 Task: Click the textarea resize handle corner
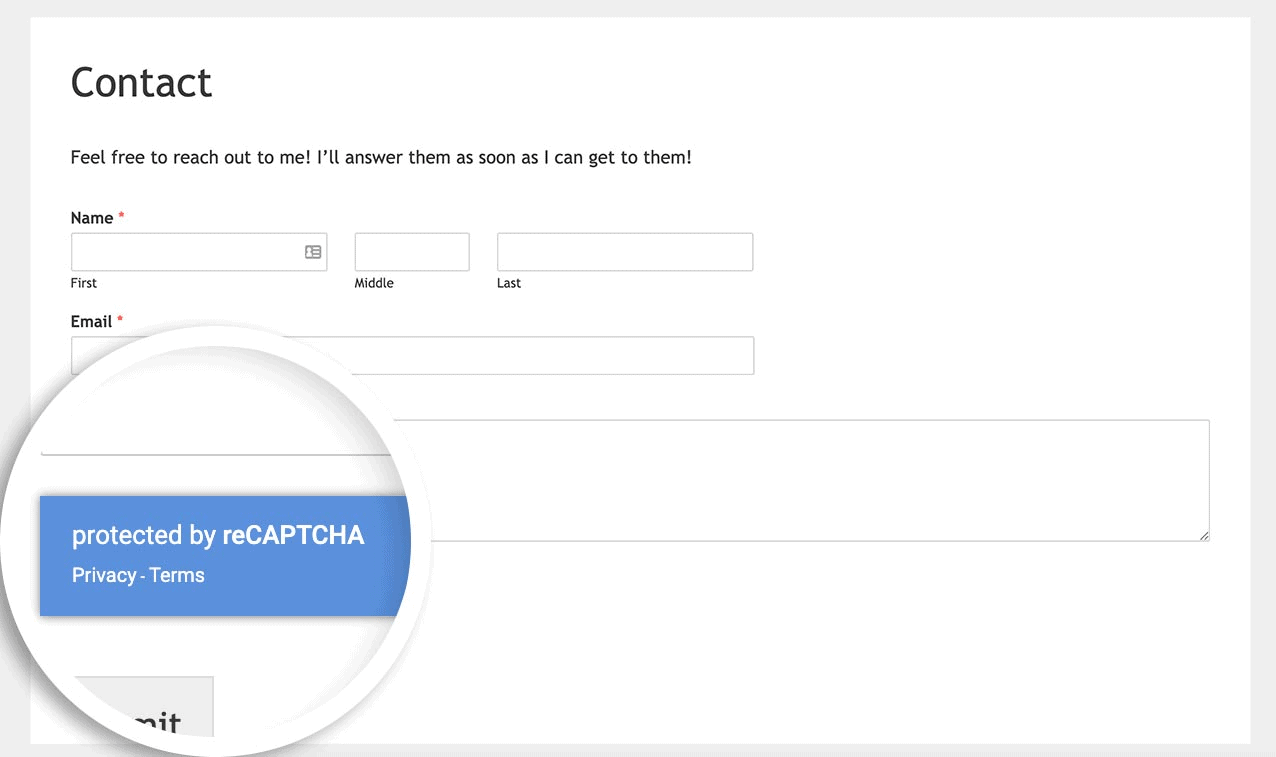(x=1204, y=536)
